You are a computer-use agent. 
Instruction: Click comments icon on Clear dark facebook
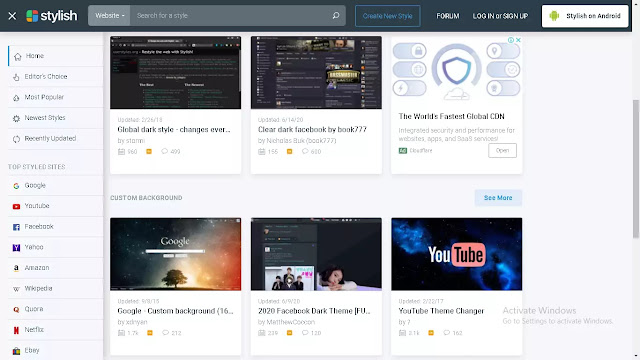pos(305,151)
